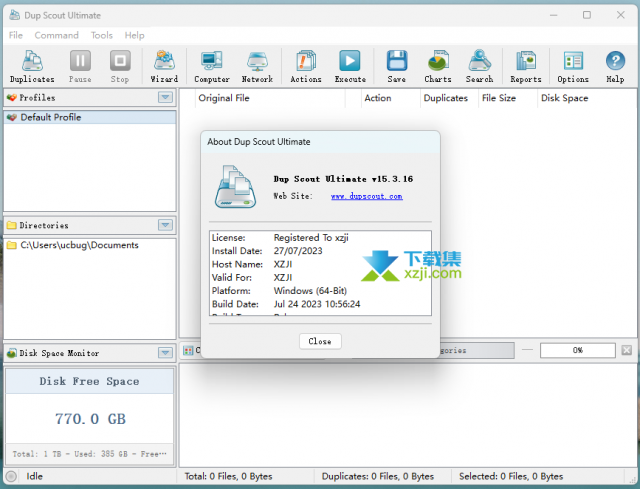Click the Disk Space column header

(x=587, y=98)
